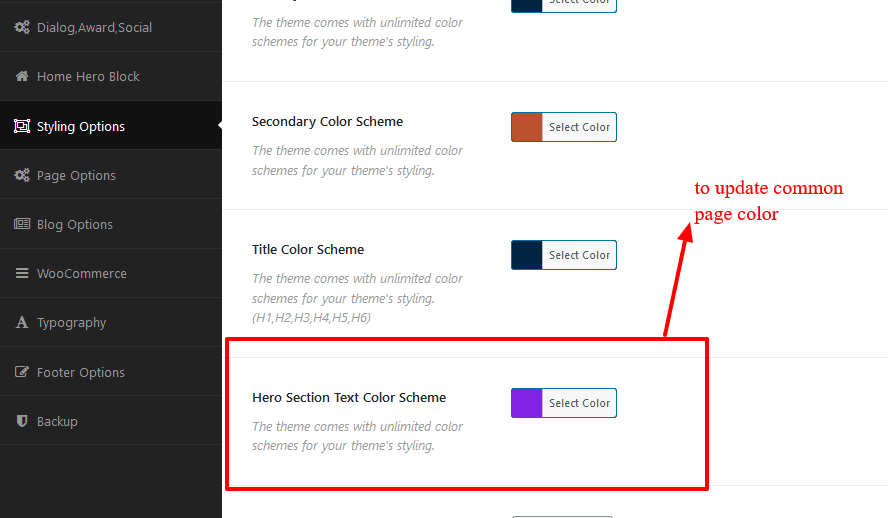888x518 pixels.
Task: Click the gears icon beside Dialog,Award,Social
Action: pyautogui.click(x=22, y=27)
